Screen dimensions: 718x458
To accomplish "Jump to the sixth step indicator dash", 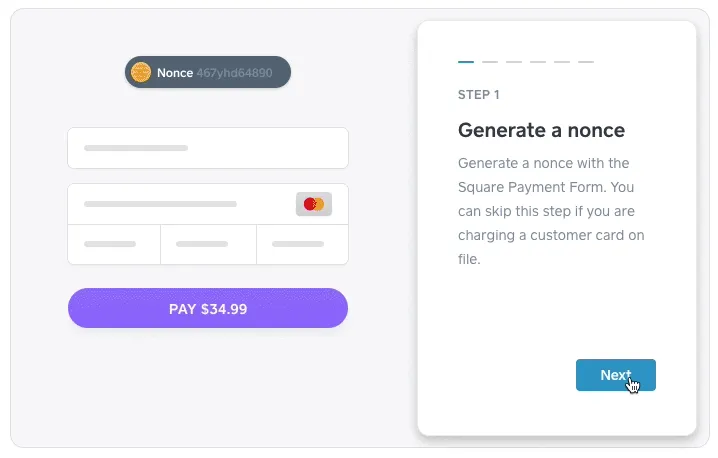I will click(586, 61).
